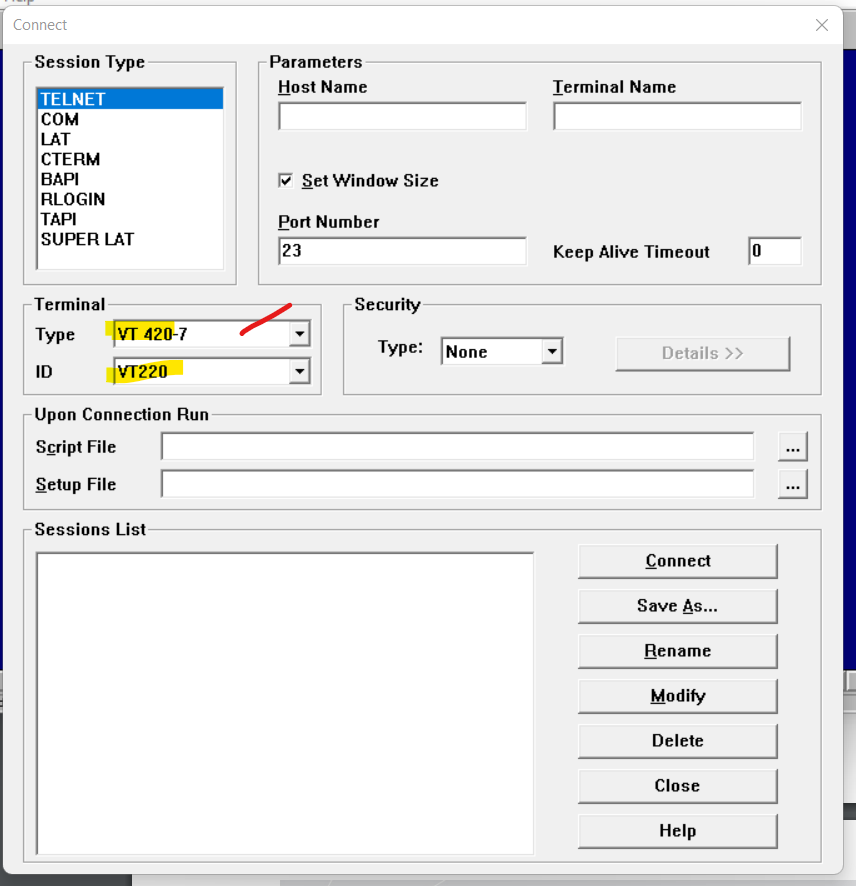Click the Delete button
The image size is (856, 886).
click(677, 741)
